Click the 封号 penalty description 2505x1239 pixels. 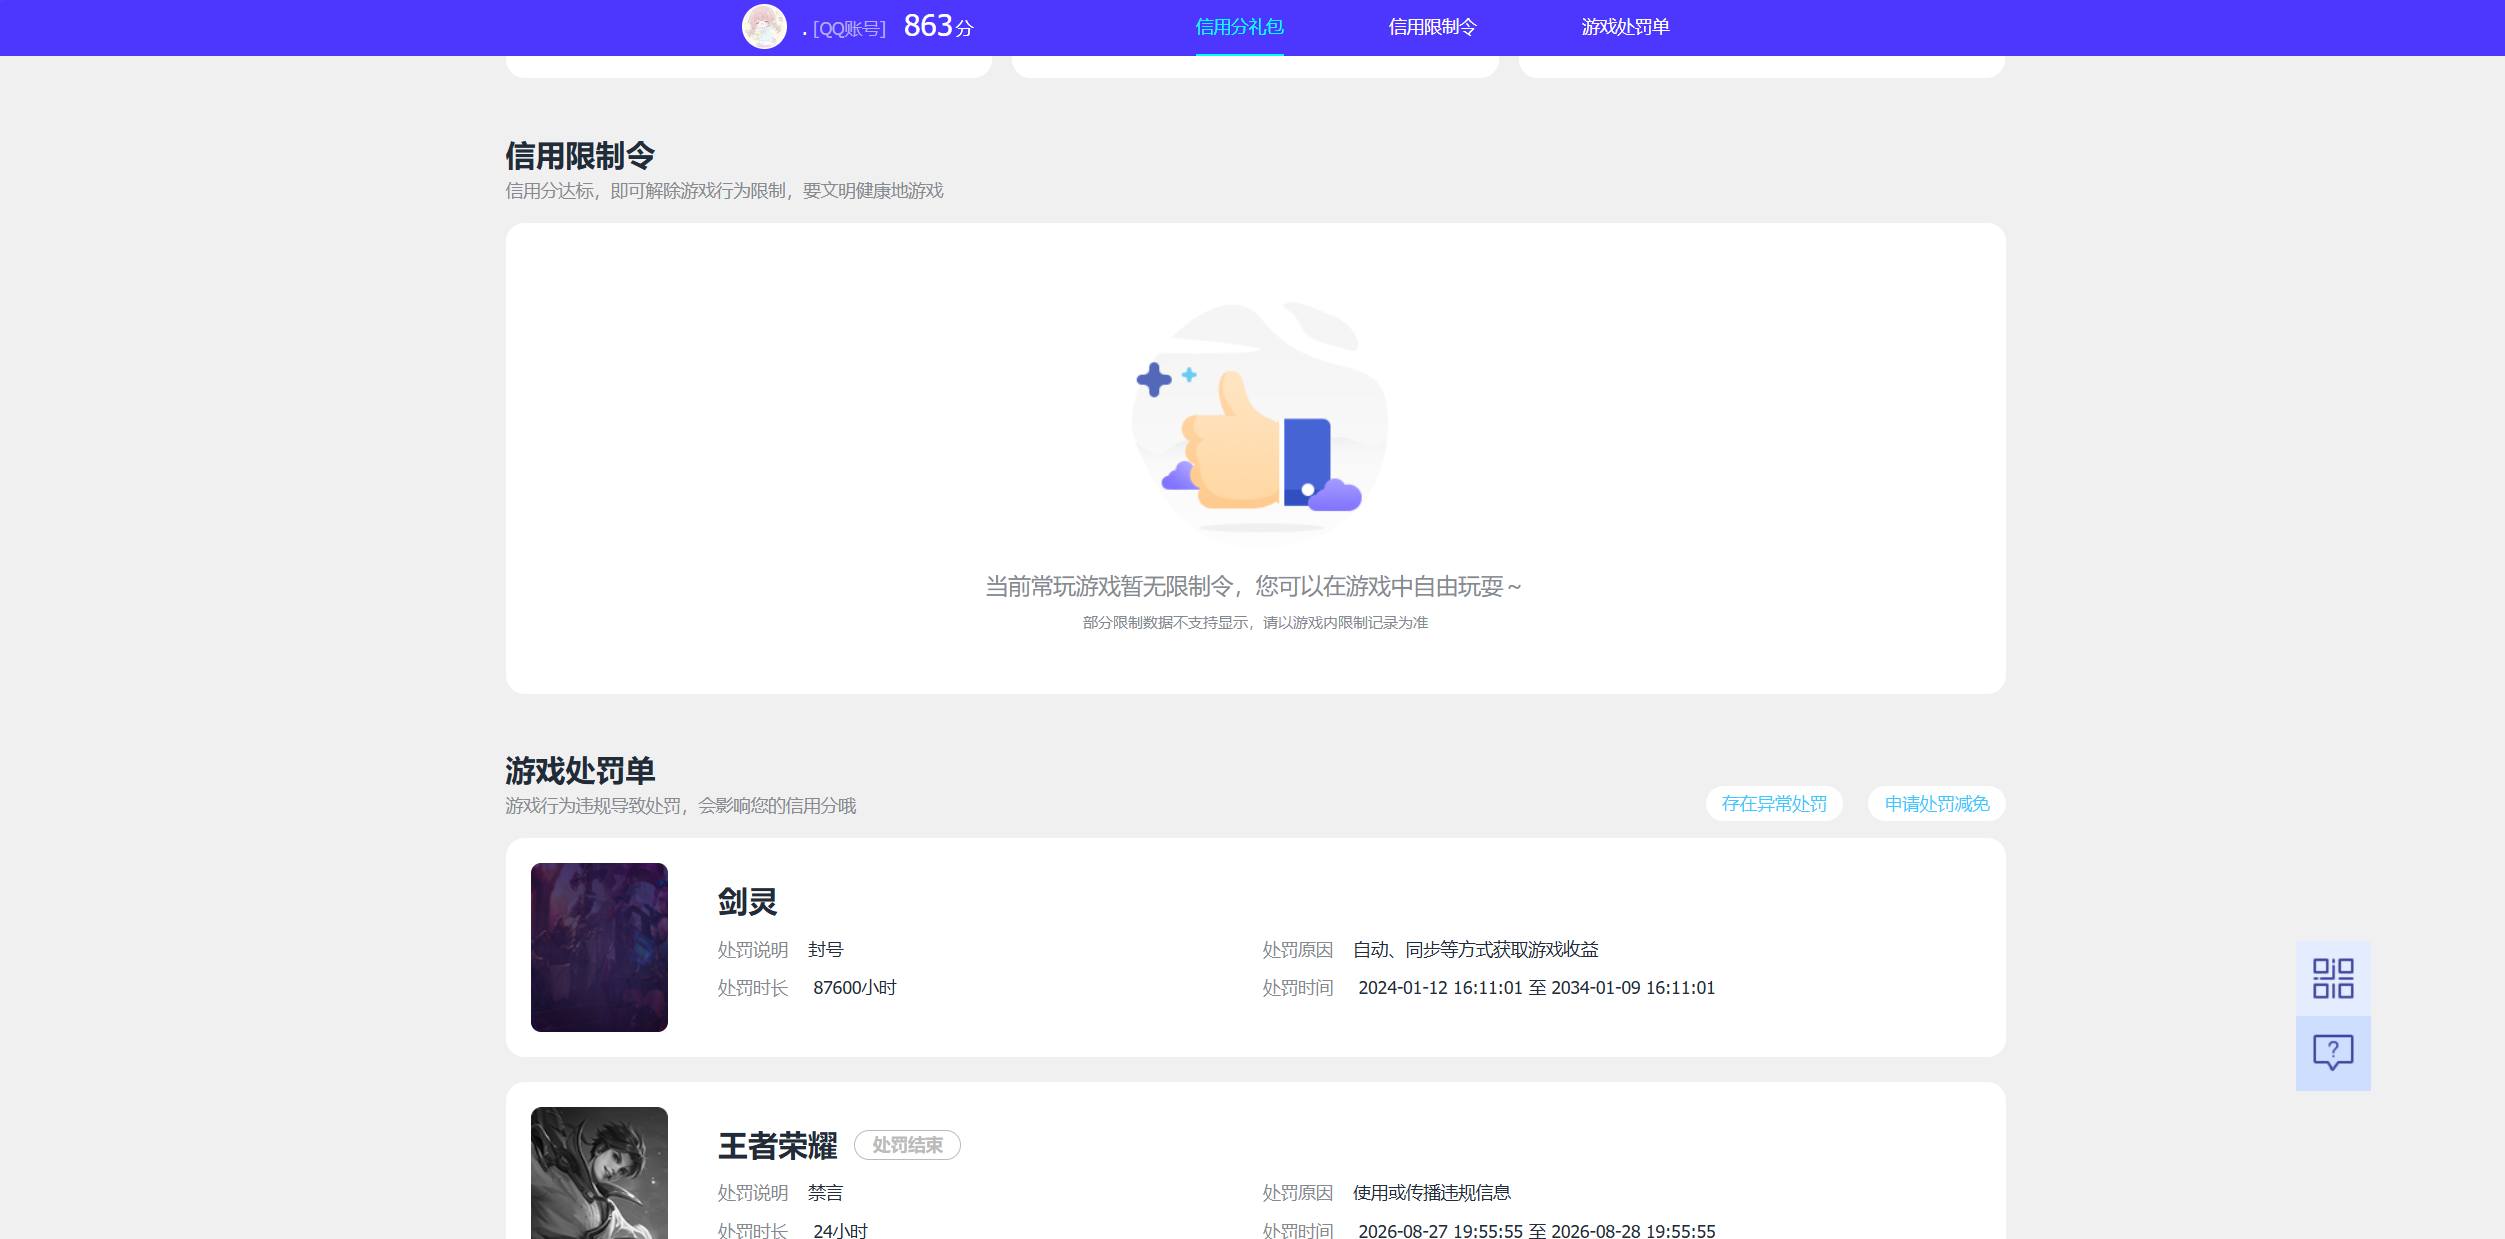coord(826,949)
